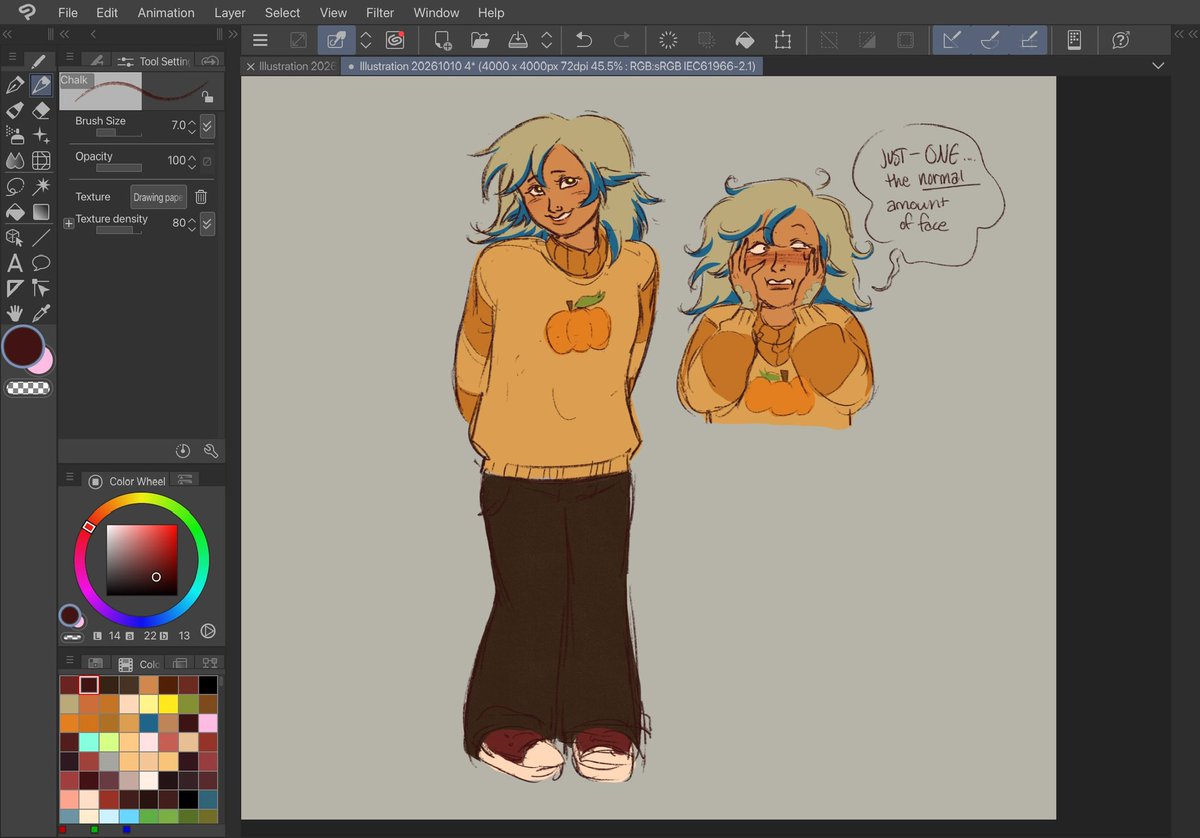Viewport: 1200px width, 838px height.
Task: Select the transparent color checkered chip
Action: pyautogui.click(x=28, y=388)
